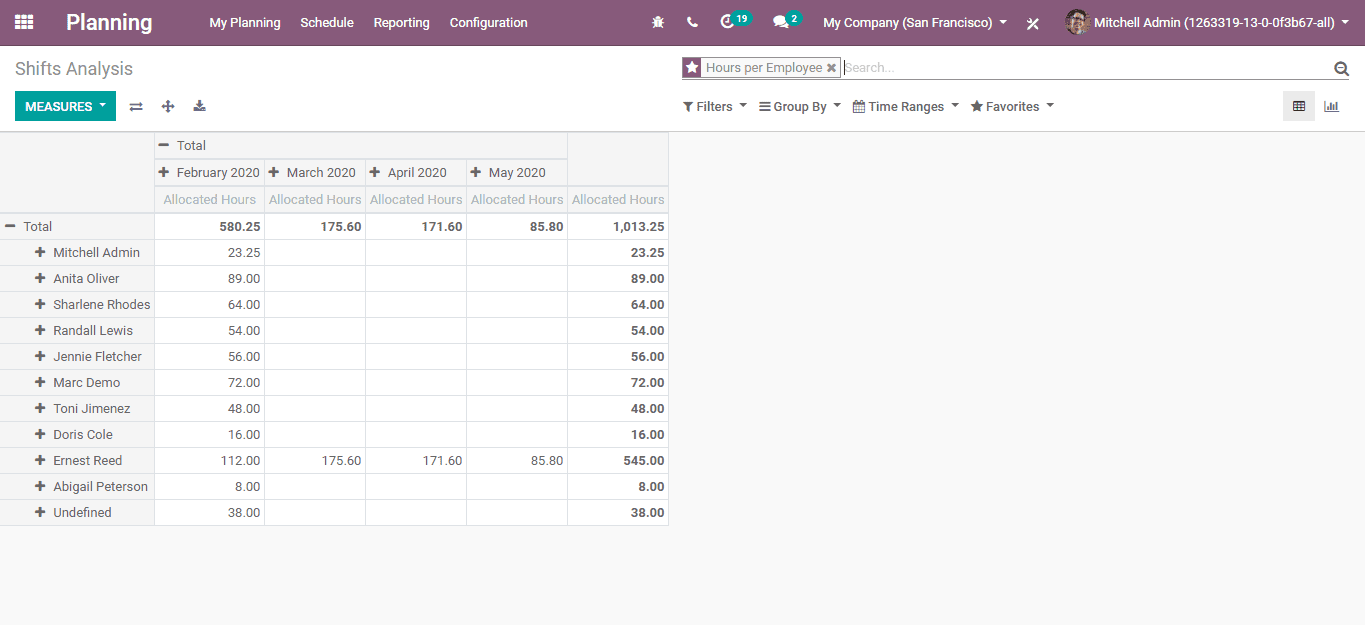The height and width of the screenshot is (625, 1365).
Task: Open the Configuration menu
Action: (488, 22)
